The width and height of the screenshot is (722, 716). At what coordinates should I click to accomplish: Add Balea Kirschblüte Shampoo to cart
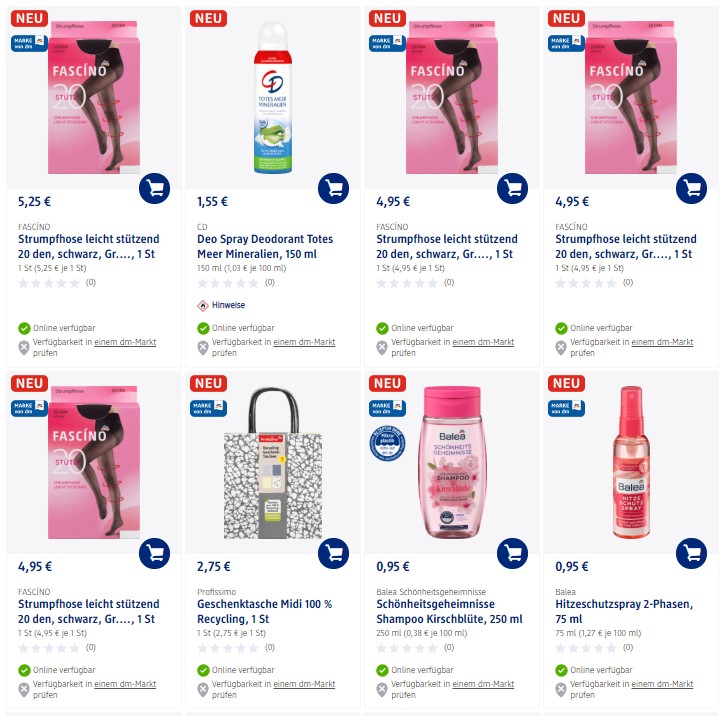point(512,553)
